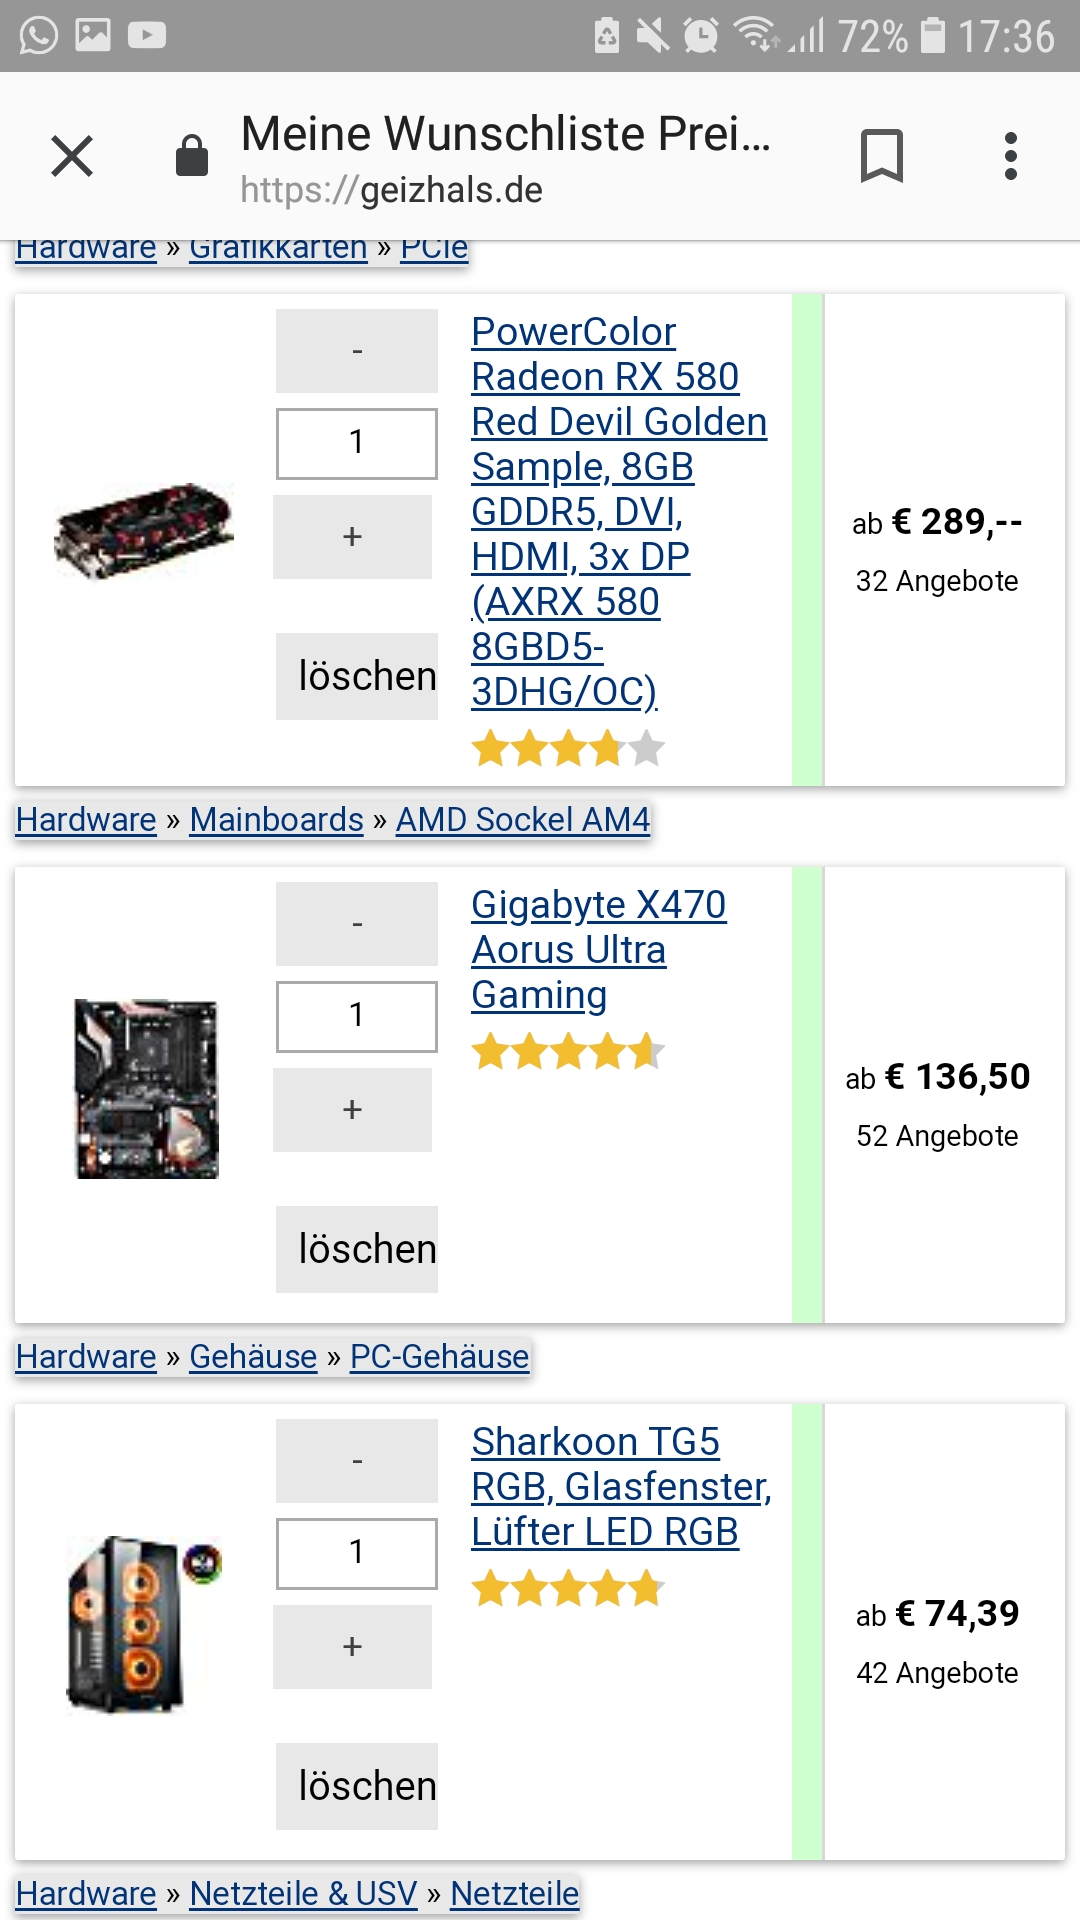Delete the RX 580 using its löschen button
Image resolution: width=1080 pixels, height=1920 pixels.
(357, 675)
